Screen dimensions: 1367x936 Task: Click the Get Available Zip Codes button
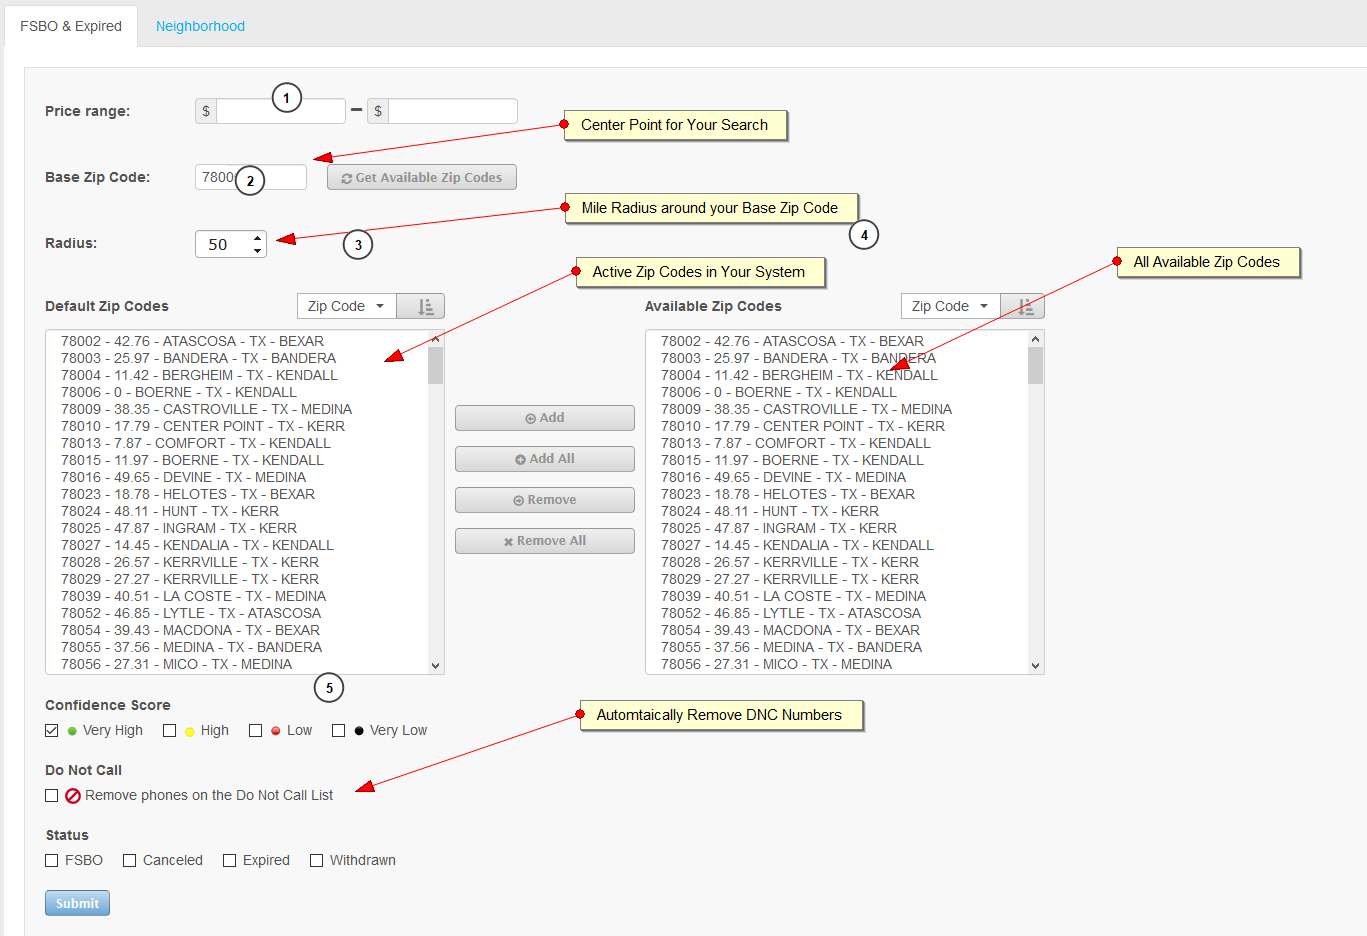point(421,178)
